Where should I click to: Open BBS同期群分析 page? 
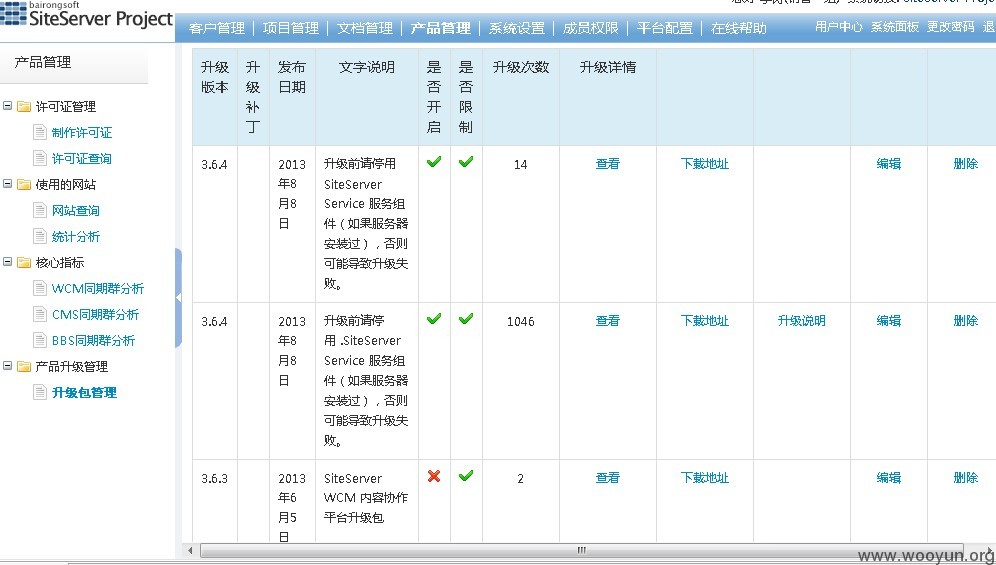click(93, 341)
